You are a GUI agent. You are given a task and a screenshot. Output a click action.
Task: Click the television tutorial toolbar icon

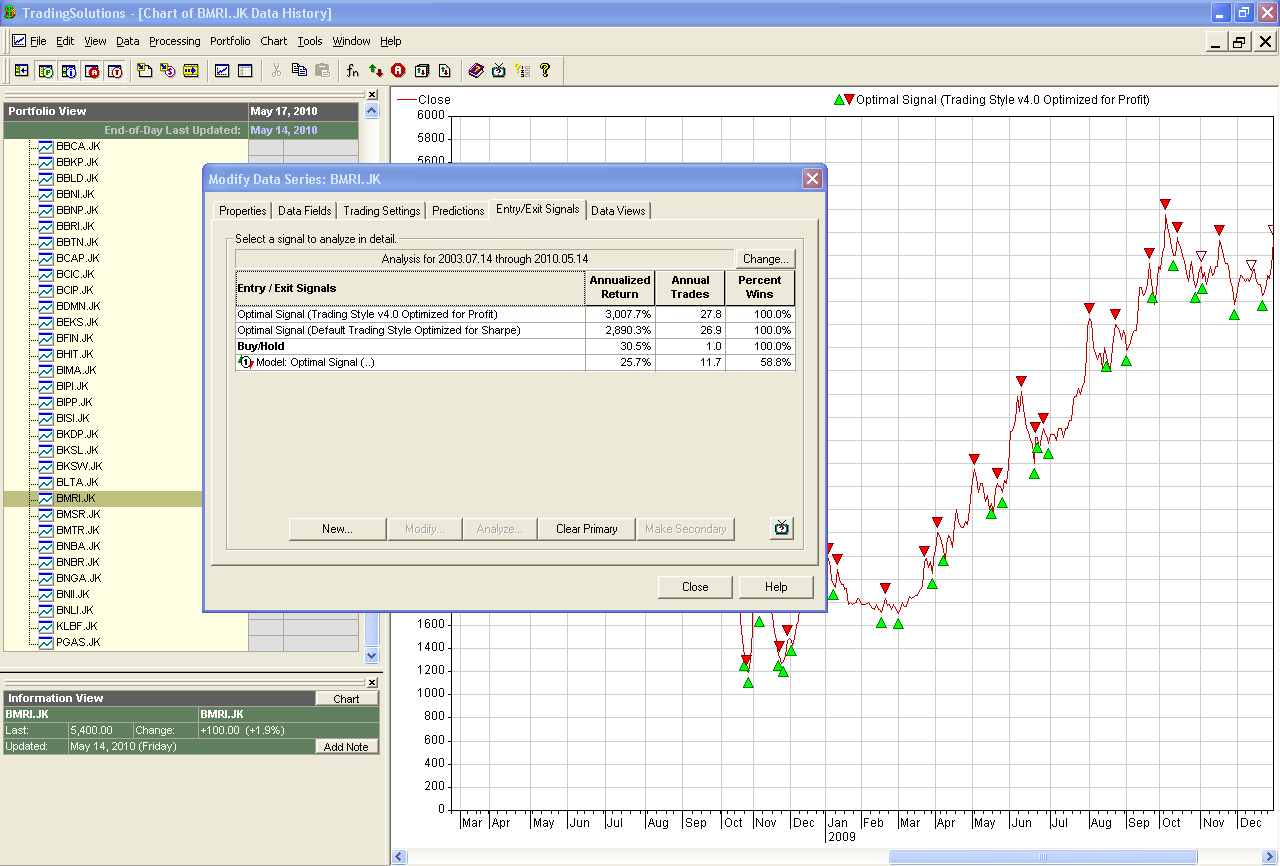pyautogui.click(x=499, y=71)
